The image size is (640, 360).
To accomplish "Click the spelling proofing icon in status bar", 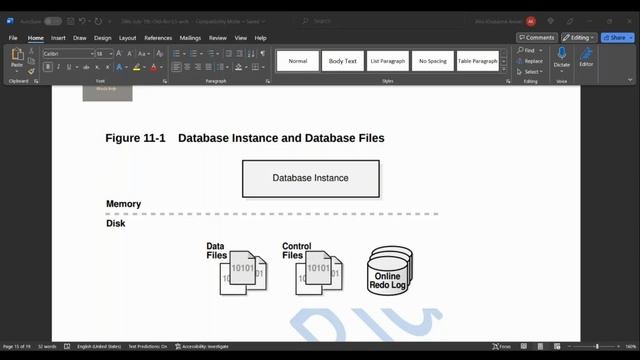I will coord(67,347).
